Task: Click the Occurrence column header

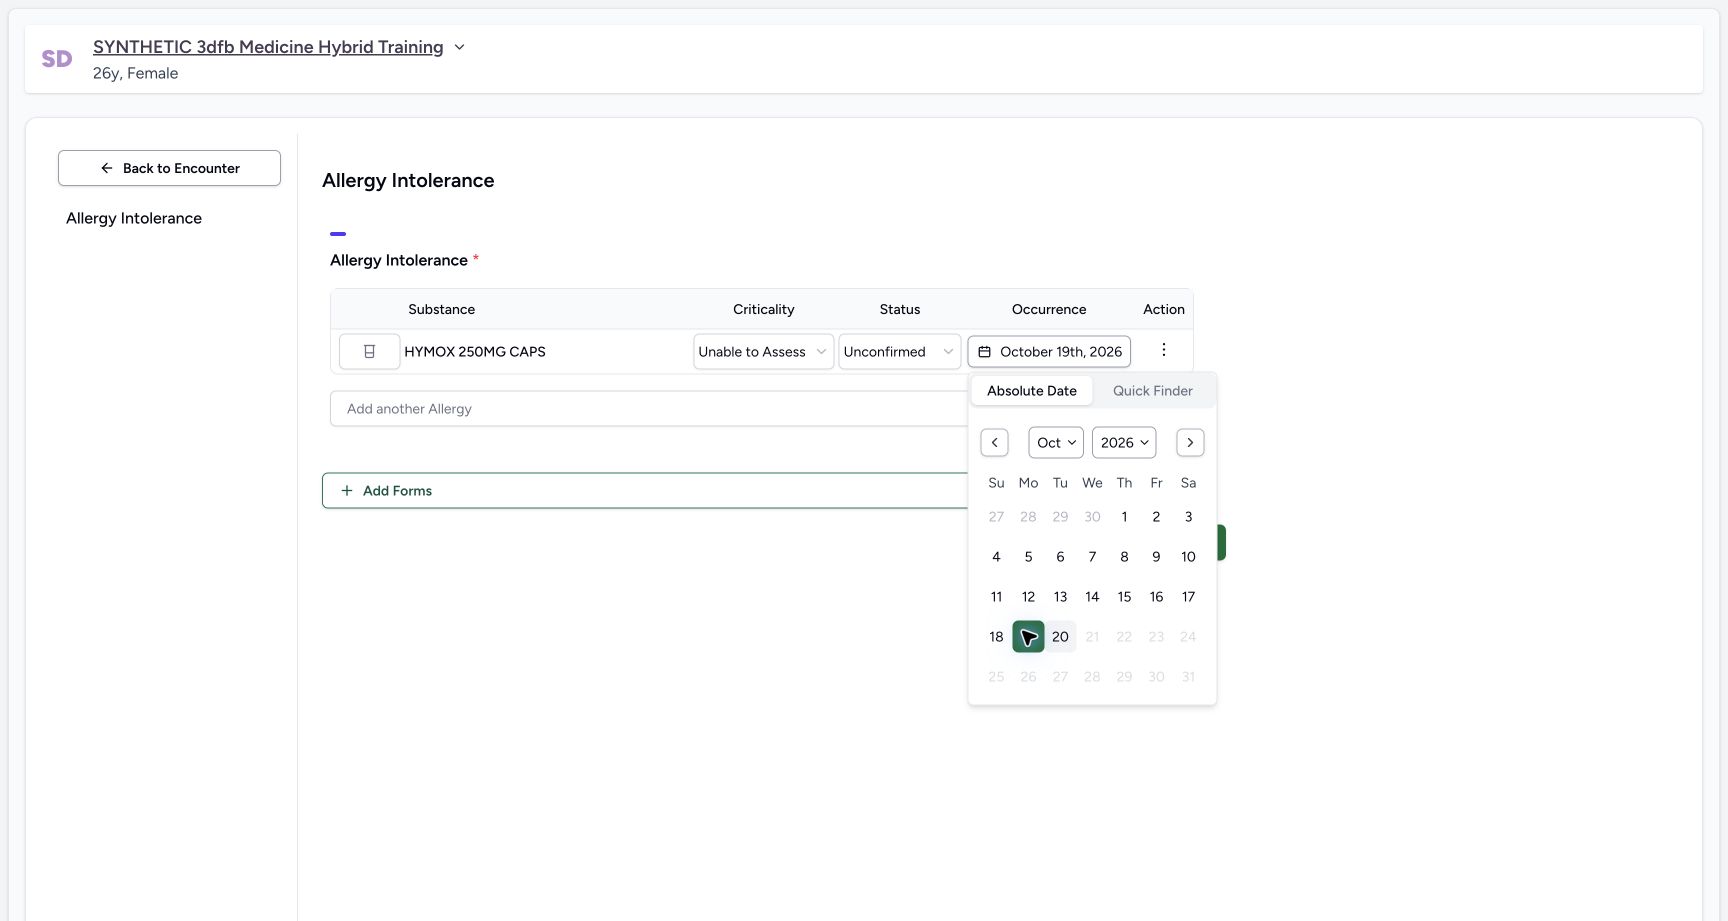Action: coord(1049,310)
